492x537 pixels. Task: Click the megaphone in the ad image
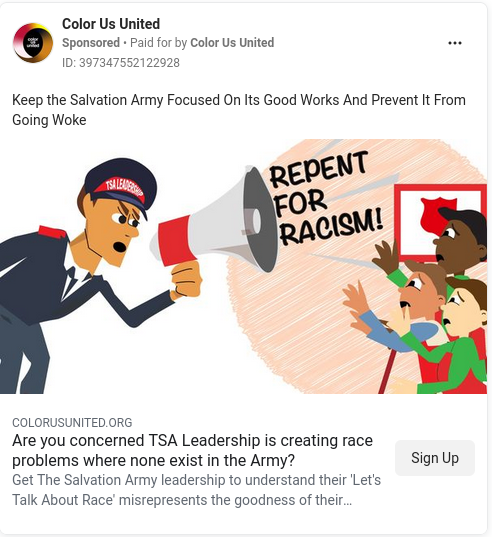point(216,221)
